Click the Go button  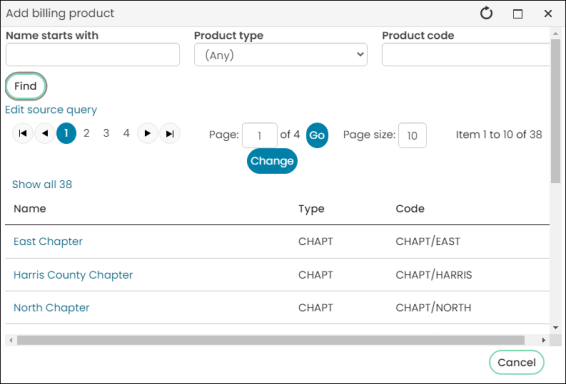coord(317,135)
